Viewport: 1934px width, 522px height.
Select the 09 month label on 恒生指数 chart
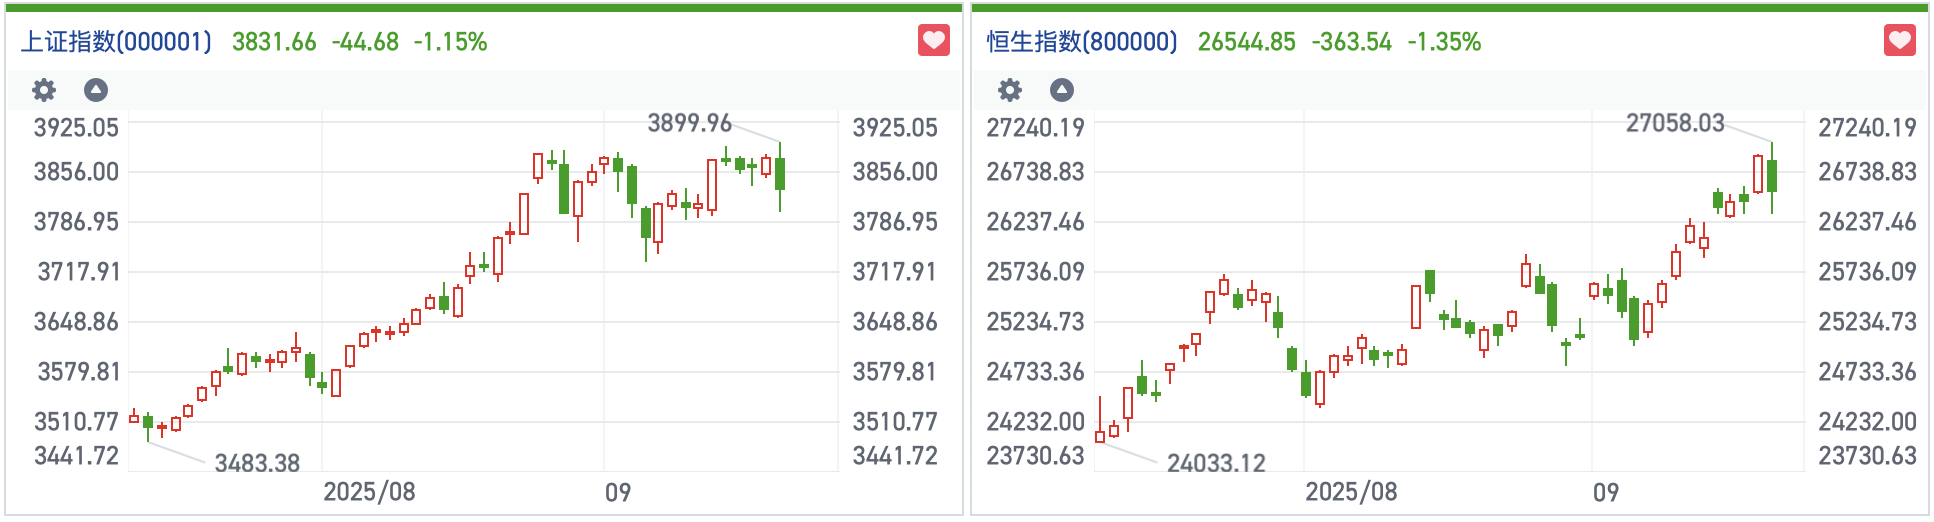click(x=1606, y=492)
